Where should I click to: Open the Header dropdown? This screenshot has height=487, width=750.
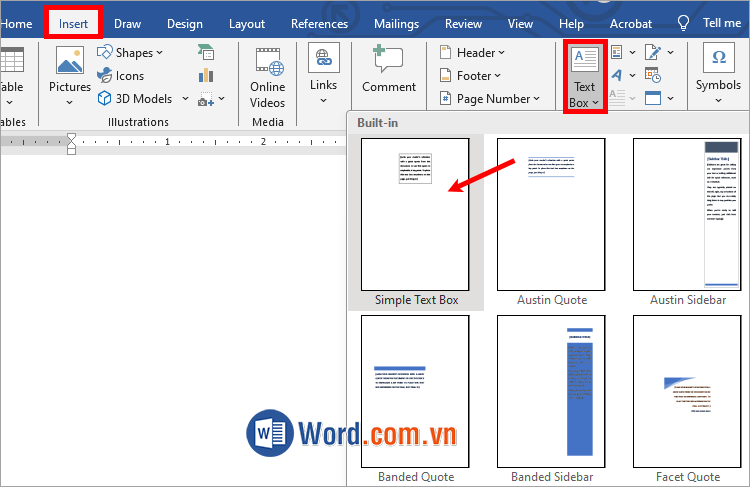[x=472, y=53]
